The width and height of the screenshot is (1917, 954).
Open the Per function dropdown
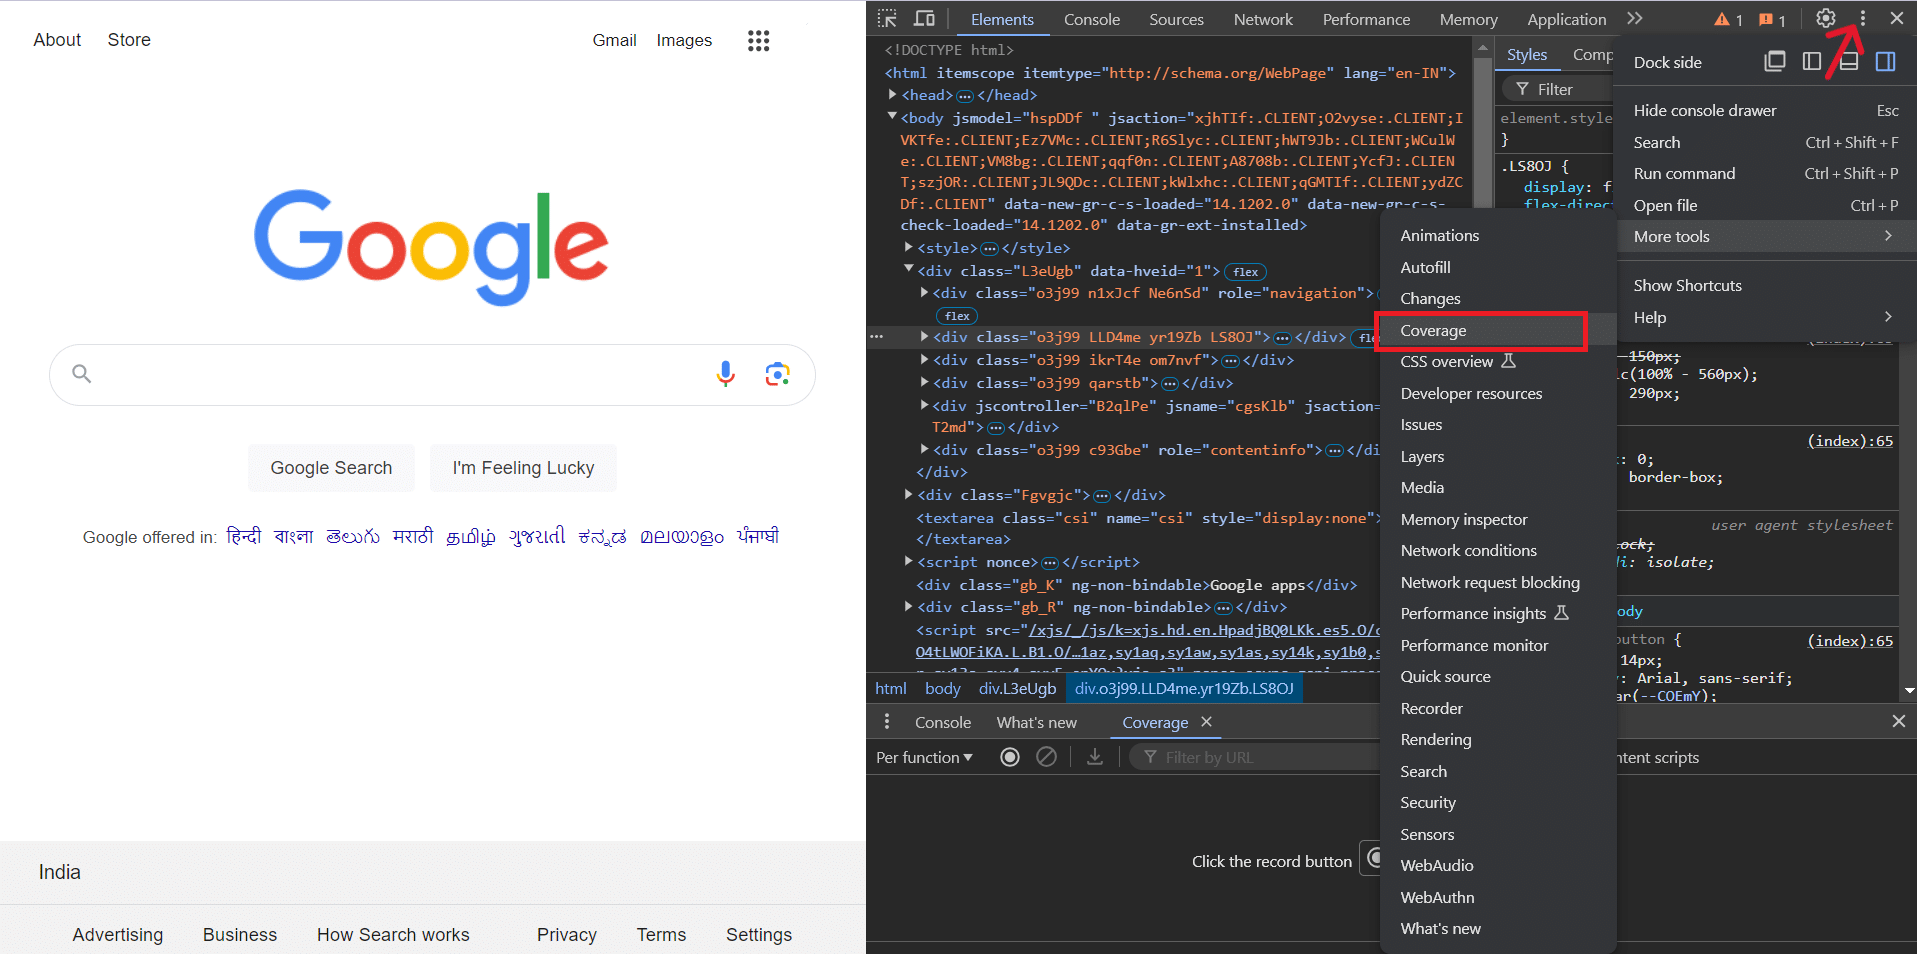(x=924, y=757)
